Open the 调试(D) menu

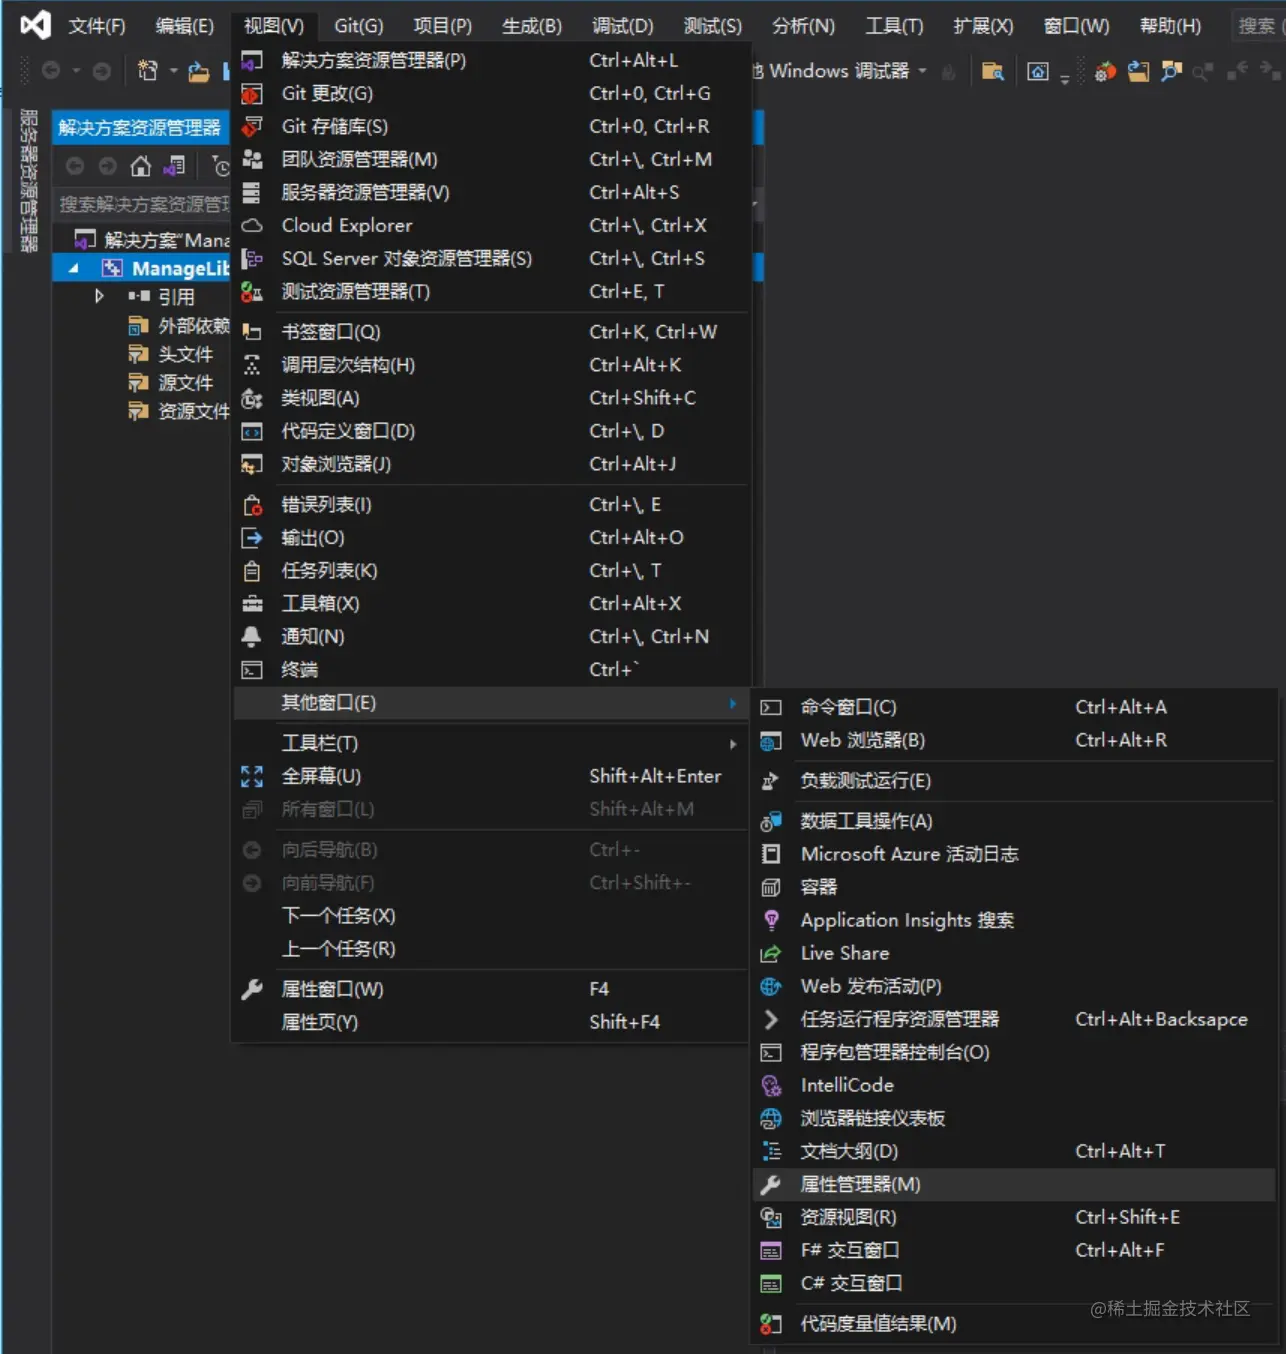623,26
